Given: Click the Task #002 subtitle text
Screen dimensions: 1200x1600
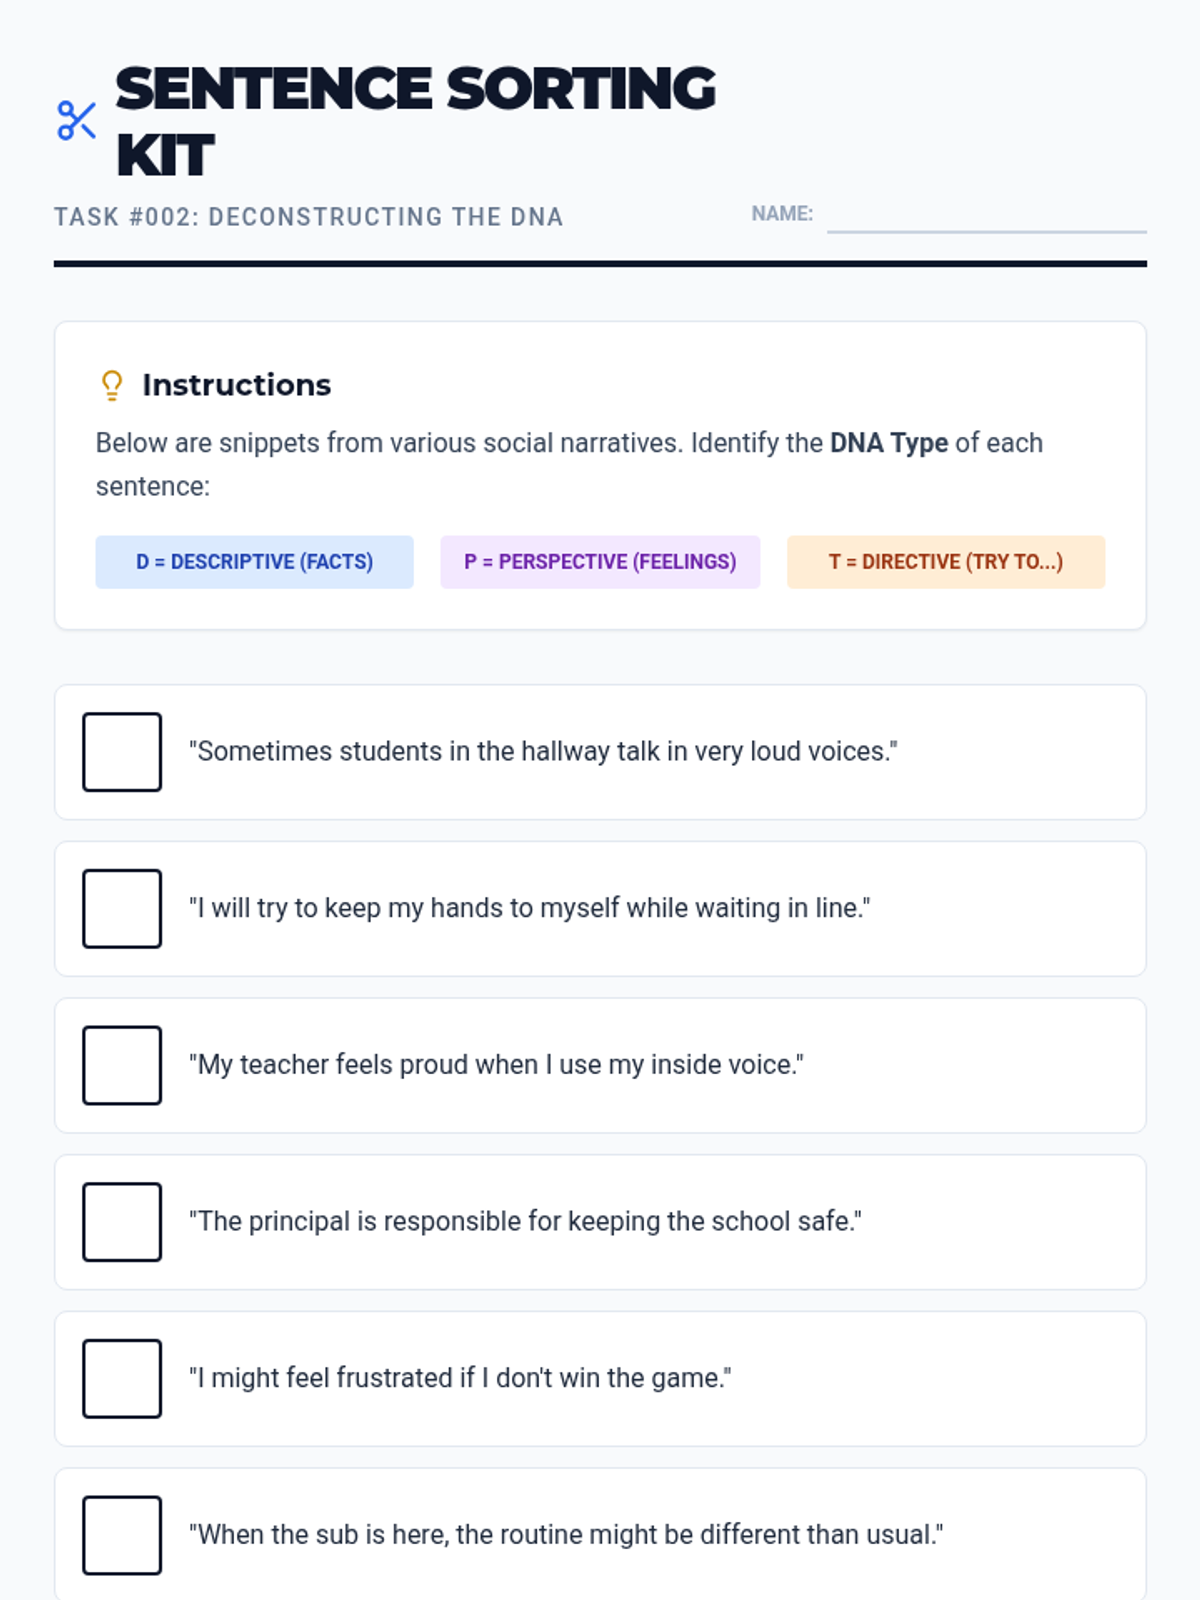Looking at the screenshot, I should tap(308, 217).
